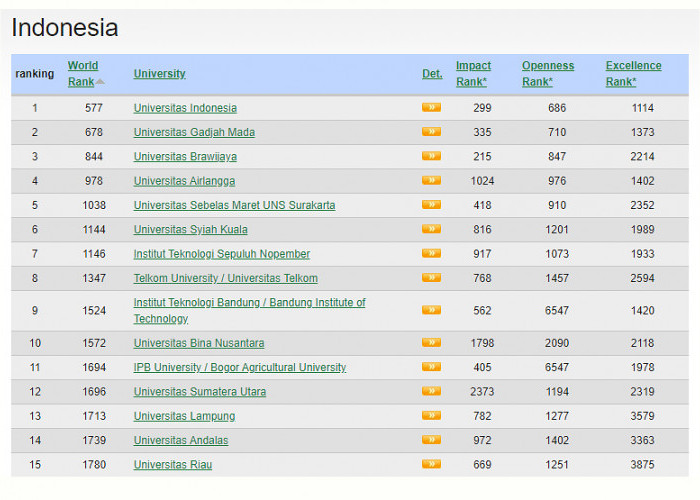Open details icon for Institut Teknologi Sepuluh Nopember
This screenshot has height=500, width=700.
pos(431,253)
